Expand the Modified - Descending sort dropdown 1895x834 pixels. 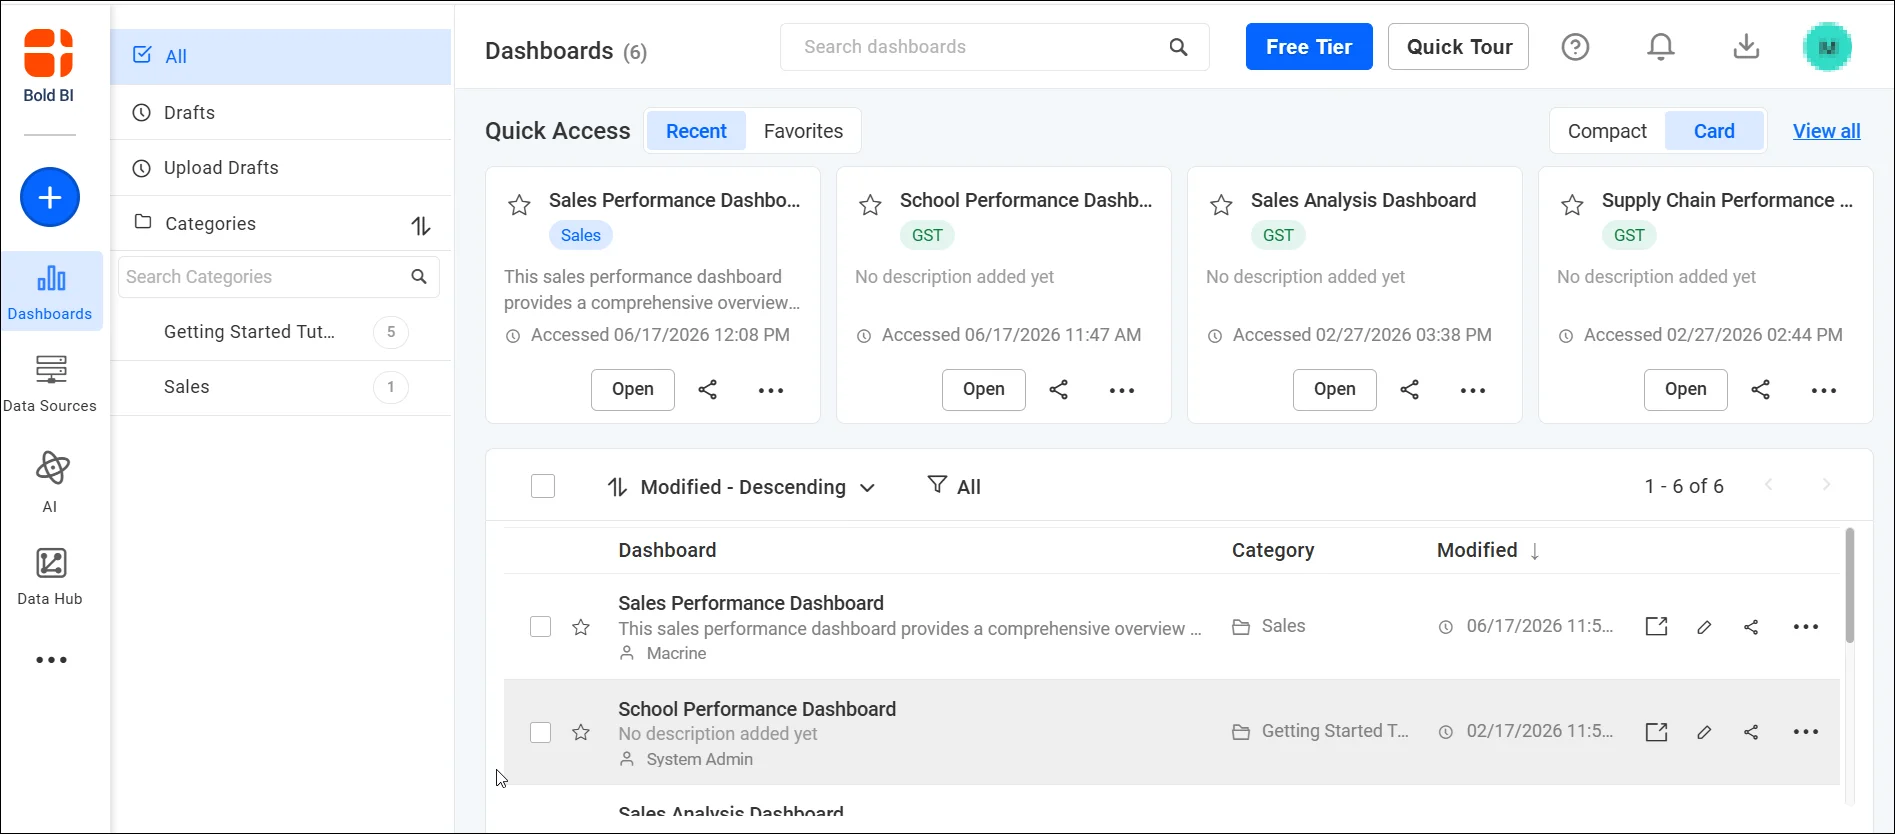[741, 487]
